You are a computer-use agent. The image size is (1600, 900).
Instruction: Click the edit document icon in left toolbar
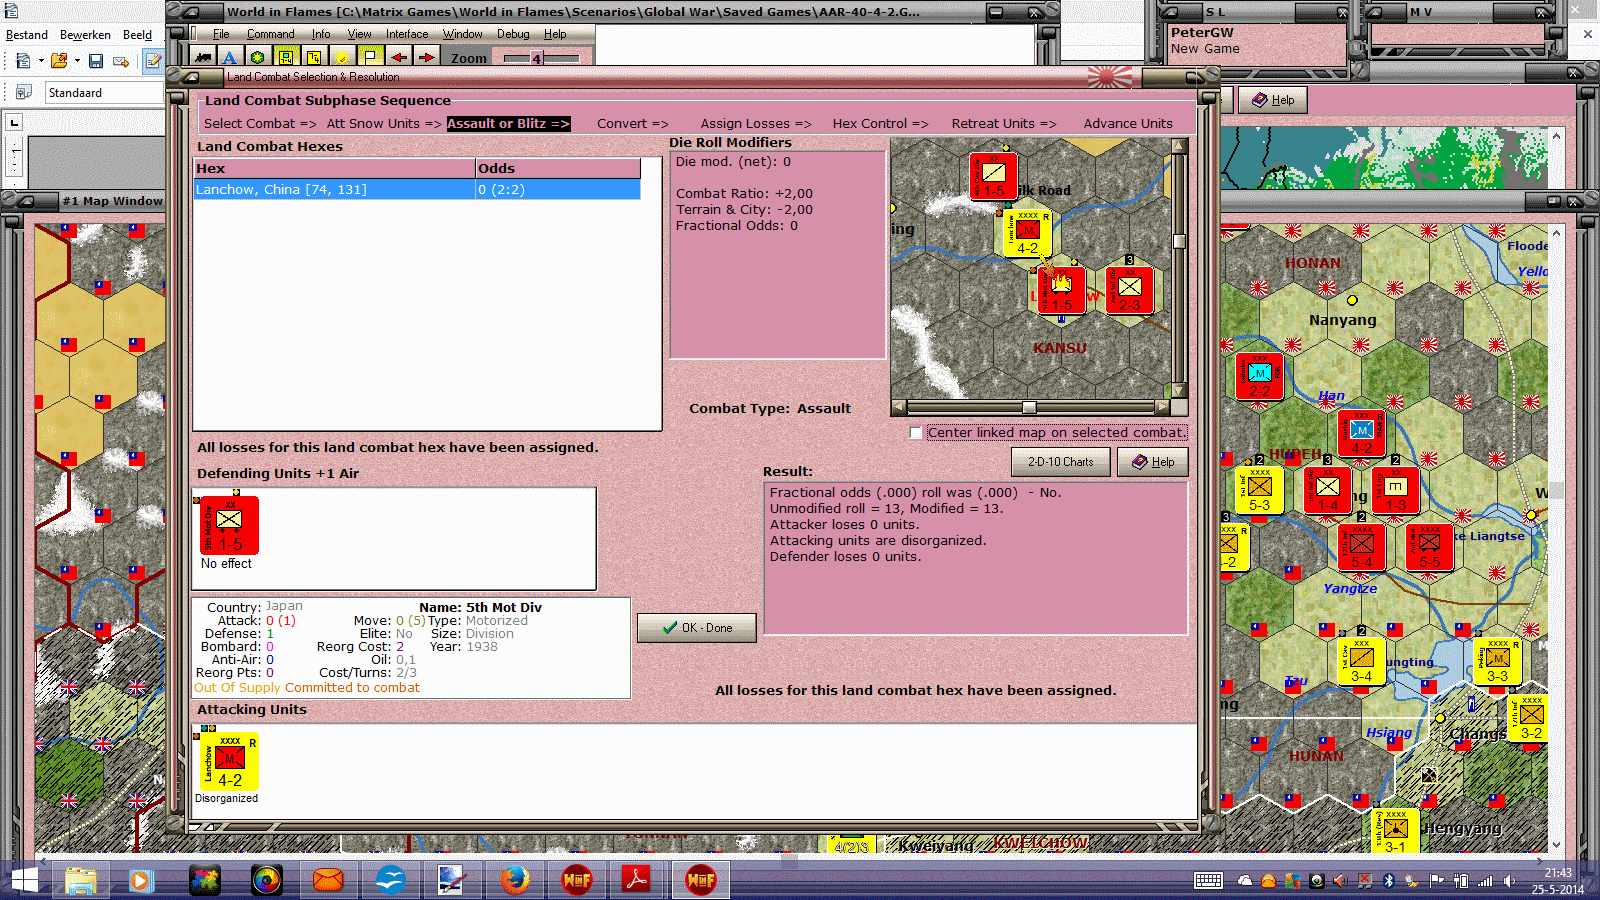pyautogui.click(x=153, y=61)
